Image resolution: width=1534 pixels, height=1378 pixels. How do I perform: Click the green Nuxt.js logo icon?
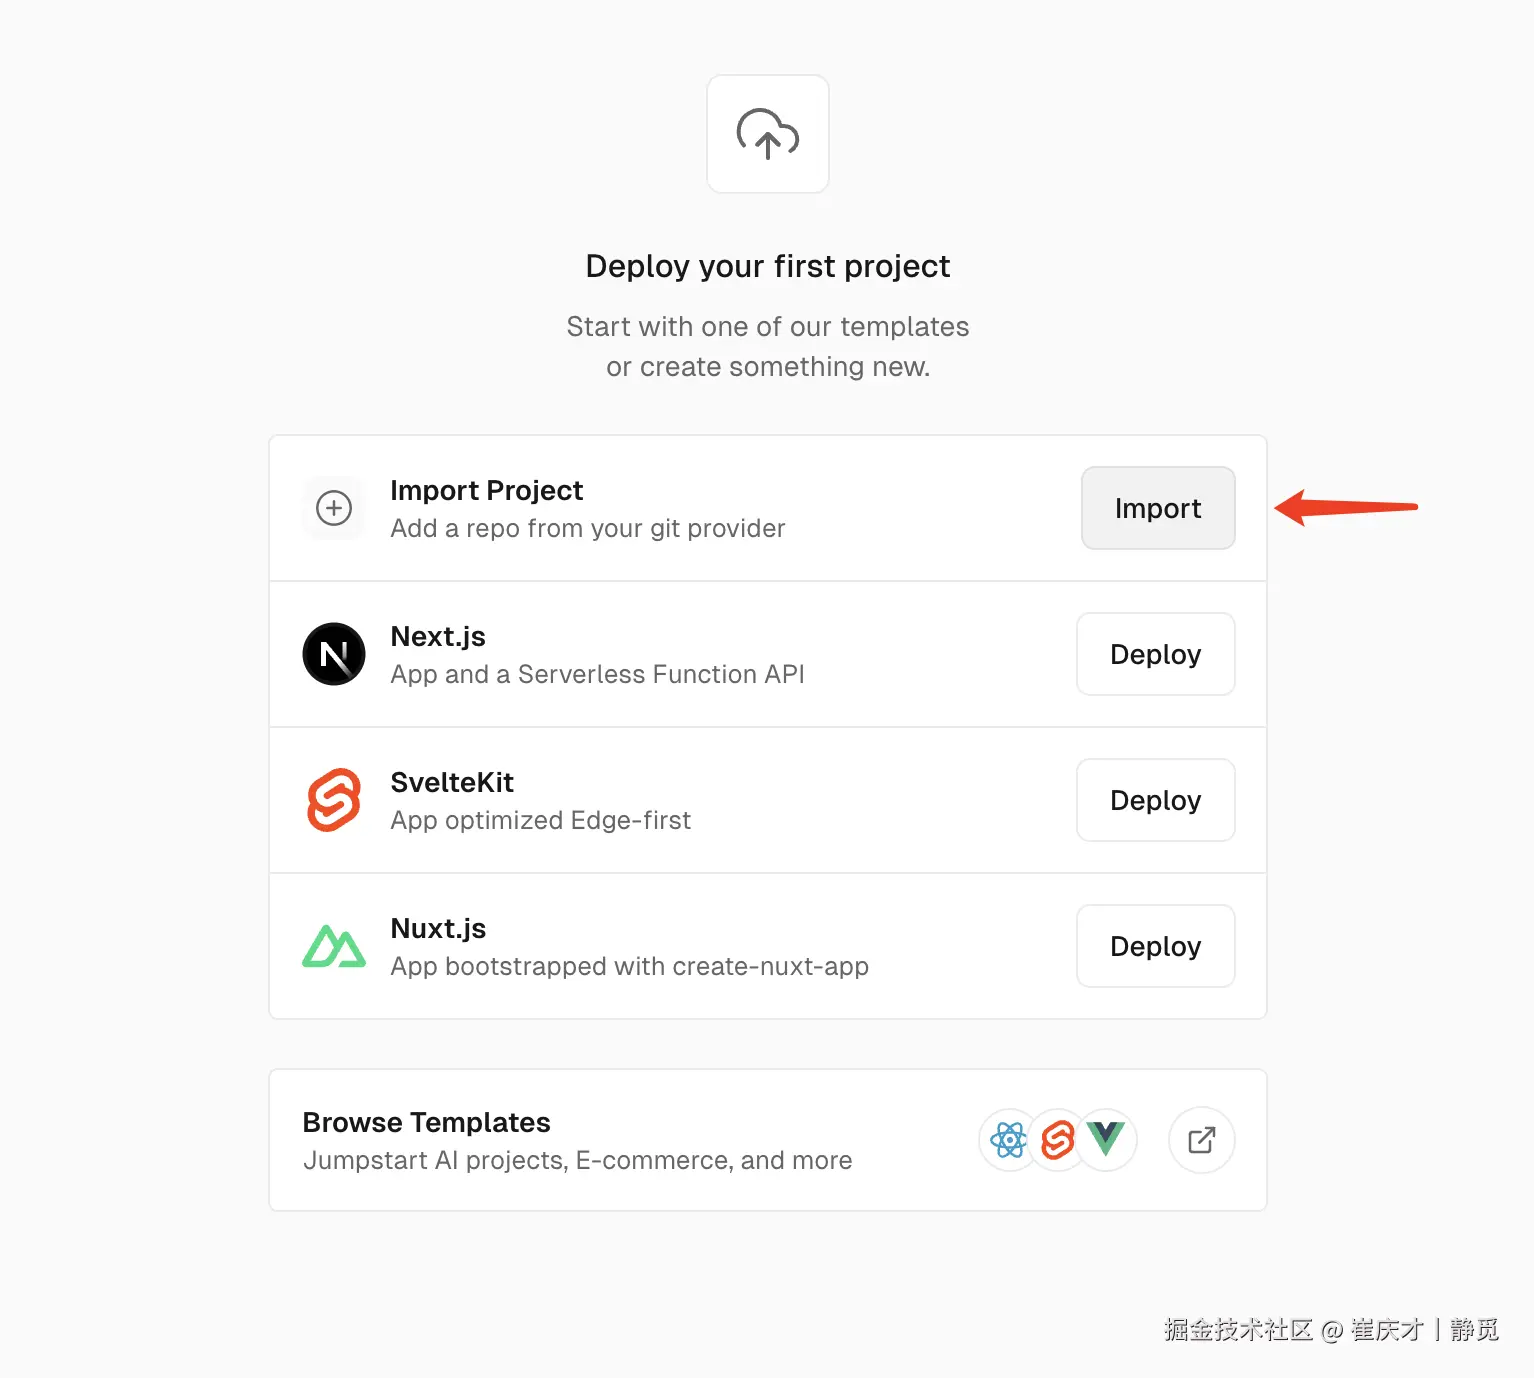pos(334,946)
